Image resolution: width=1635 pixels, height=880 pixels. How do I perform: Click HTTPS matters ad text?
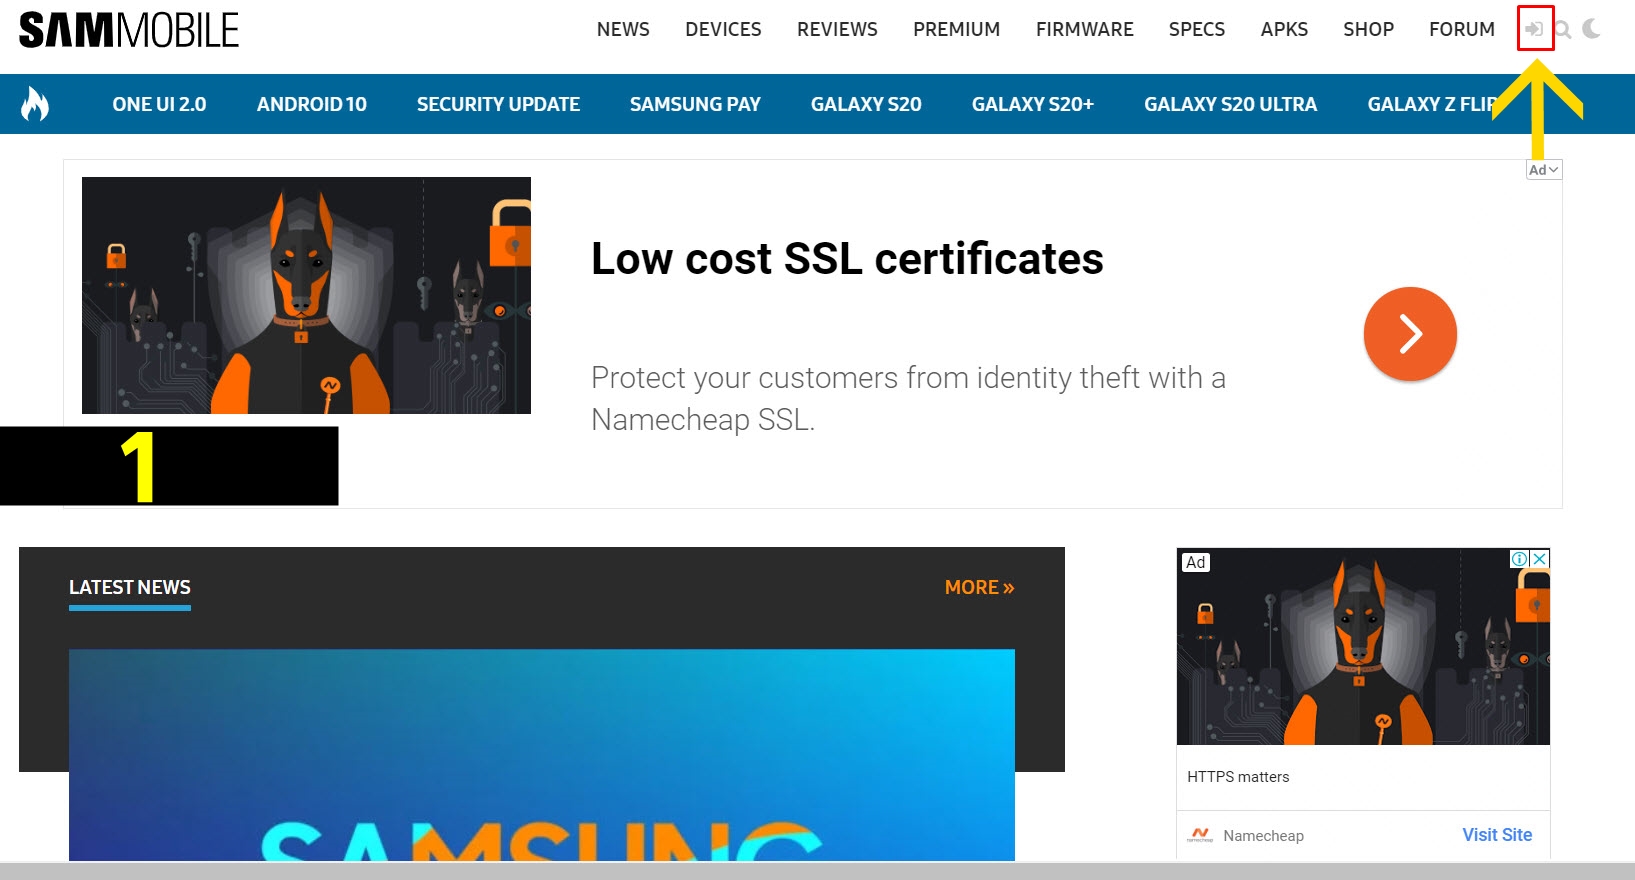[x=1238, y=777]
